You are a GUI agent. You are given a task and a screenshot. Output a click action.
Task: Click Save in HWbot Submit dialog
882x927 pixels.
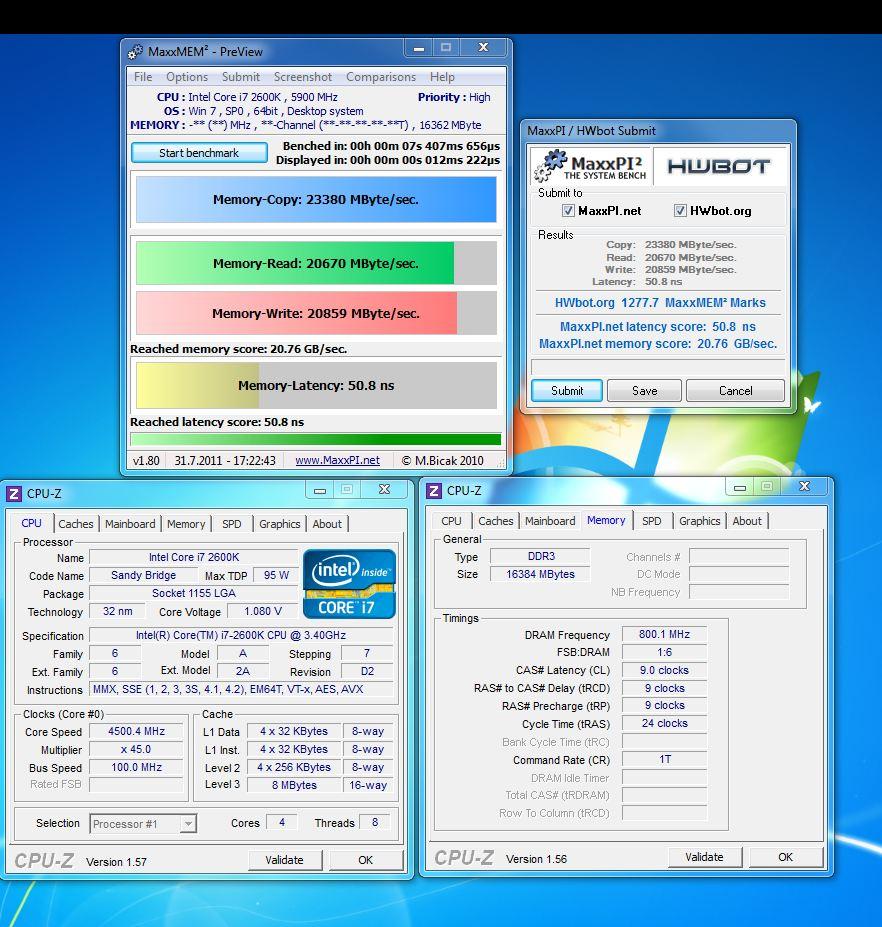[x=644, y=391]
